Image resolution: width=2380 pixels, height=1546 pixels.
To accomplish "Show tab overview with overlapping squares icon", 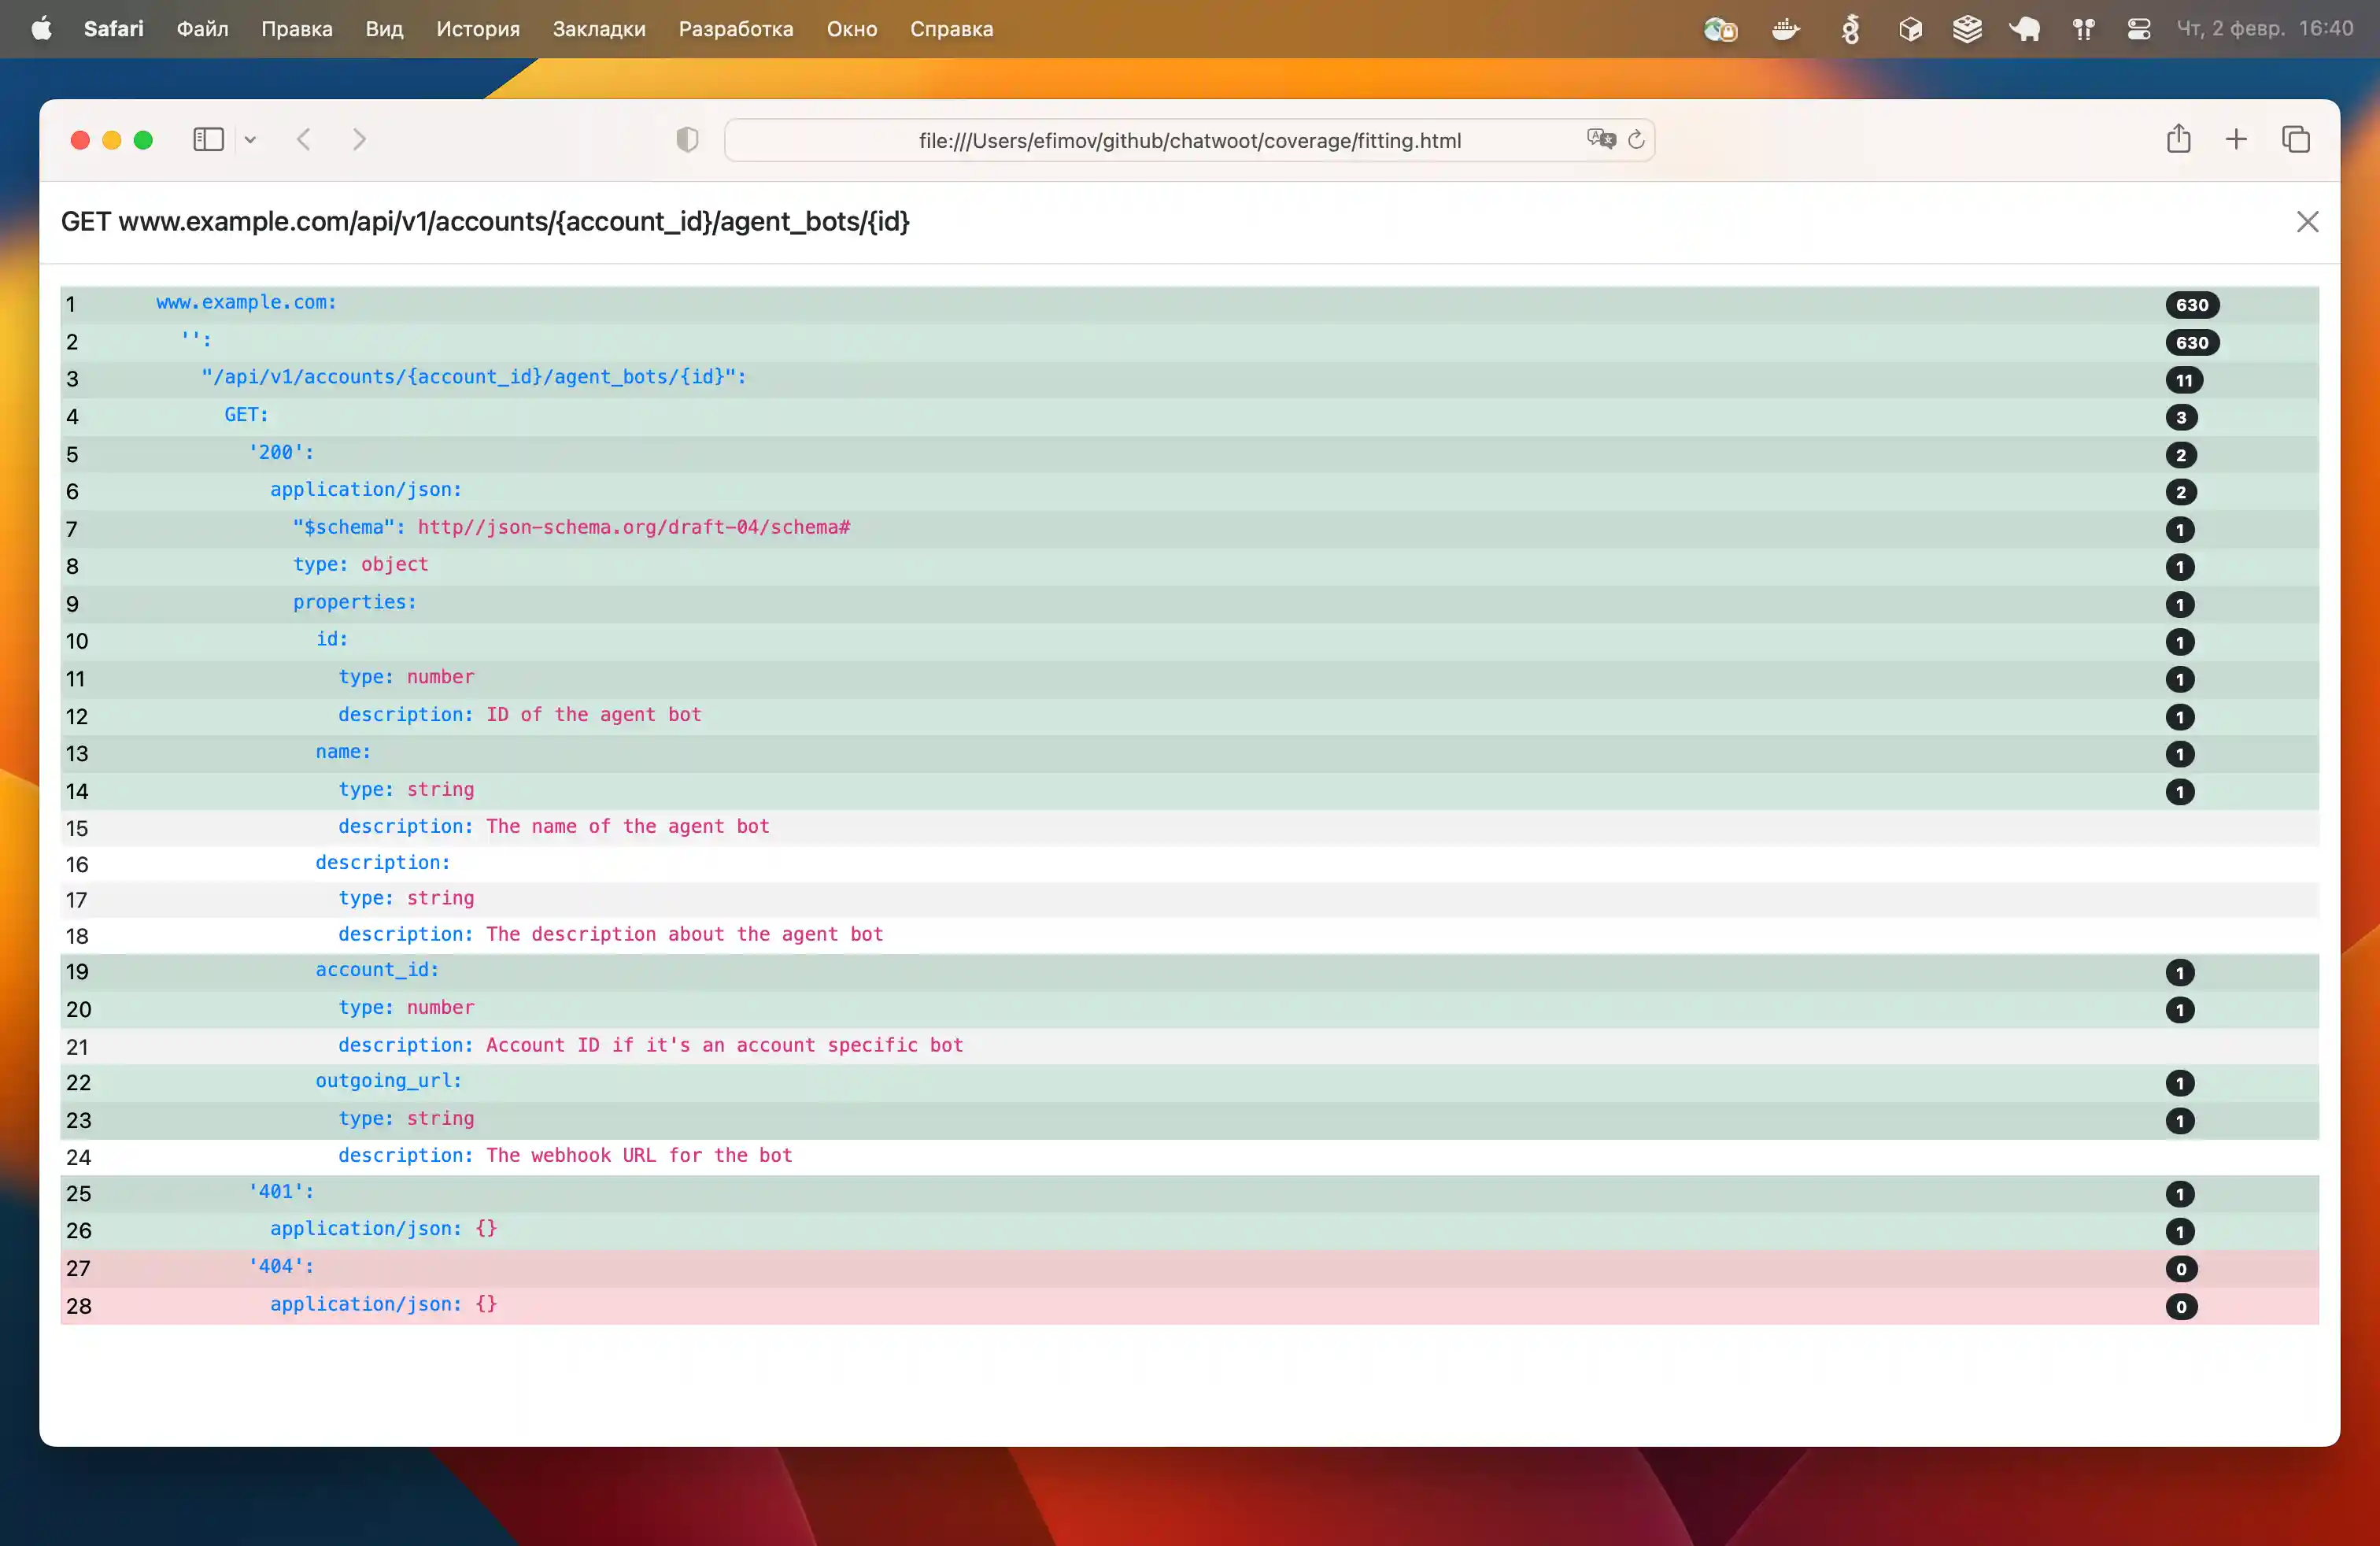I will coord(2295,140).
